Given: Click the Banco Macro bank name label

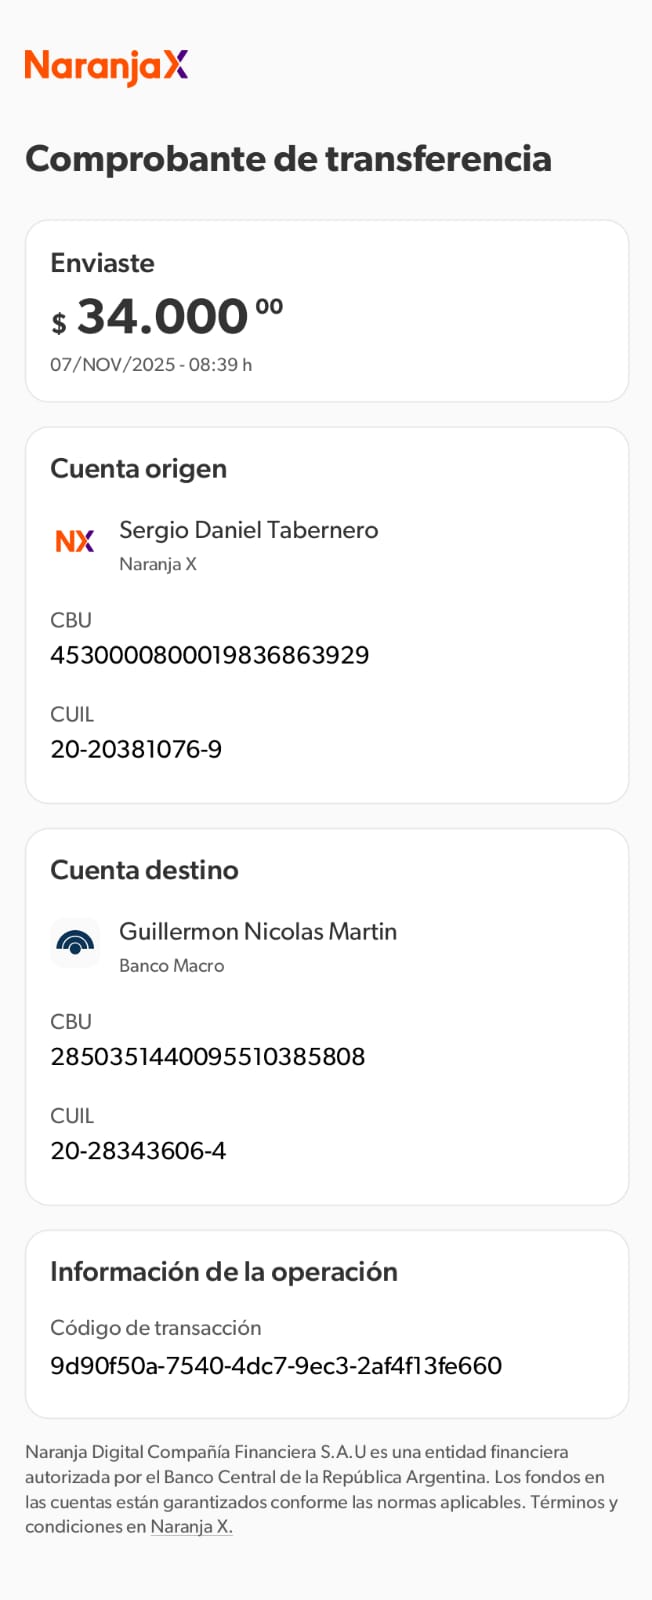Looking at the screenshot, I should (x=171, y=966).
